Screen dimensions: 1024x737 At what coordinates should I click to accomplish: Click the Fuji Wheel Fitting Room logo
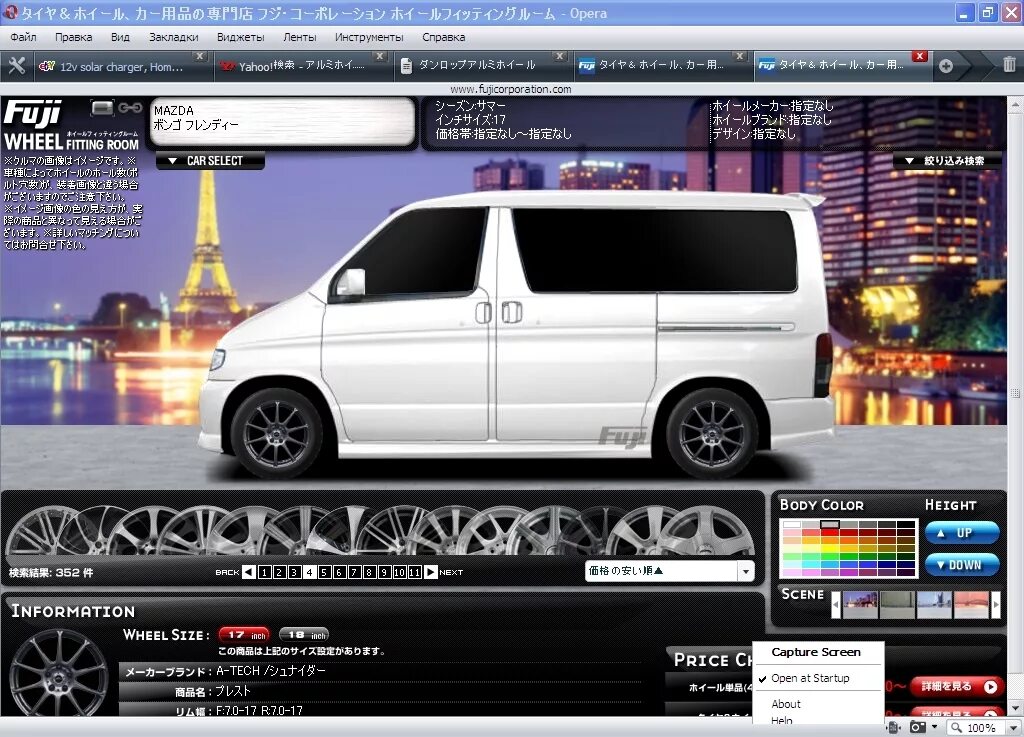coord(70,126)
